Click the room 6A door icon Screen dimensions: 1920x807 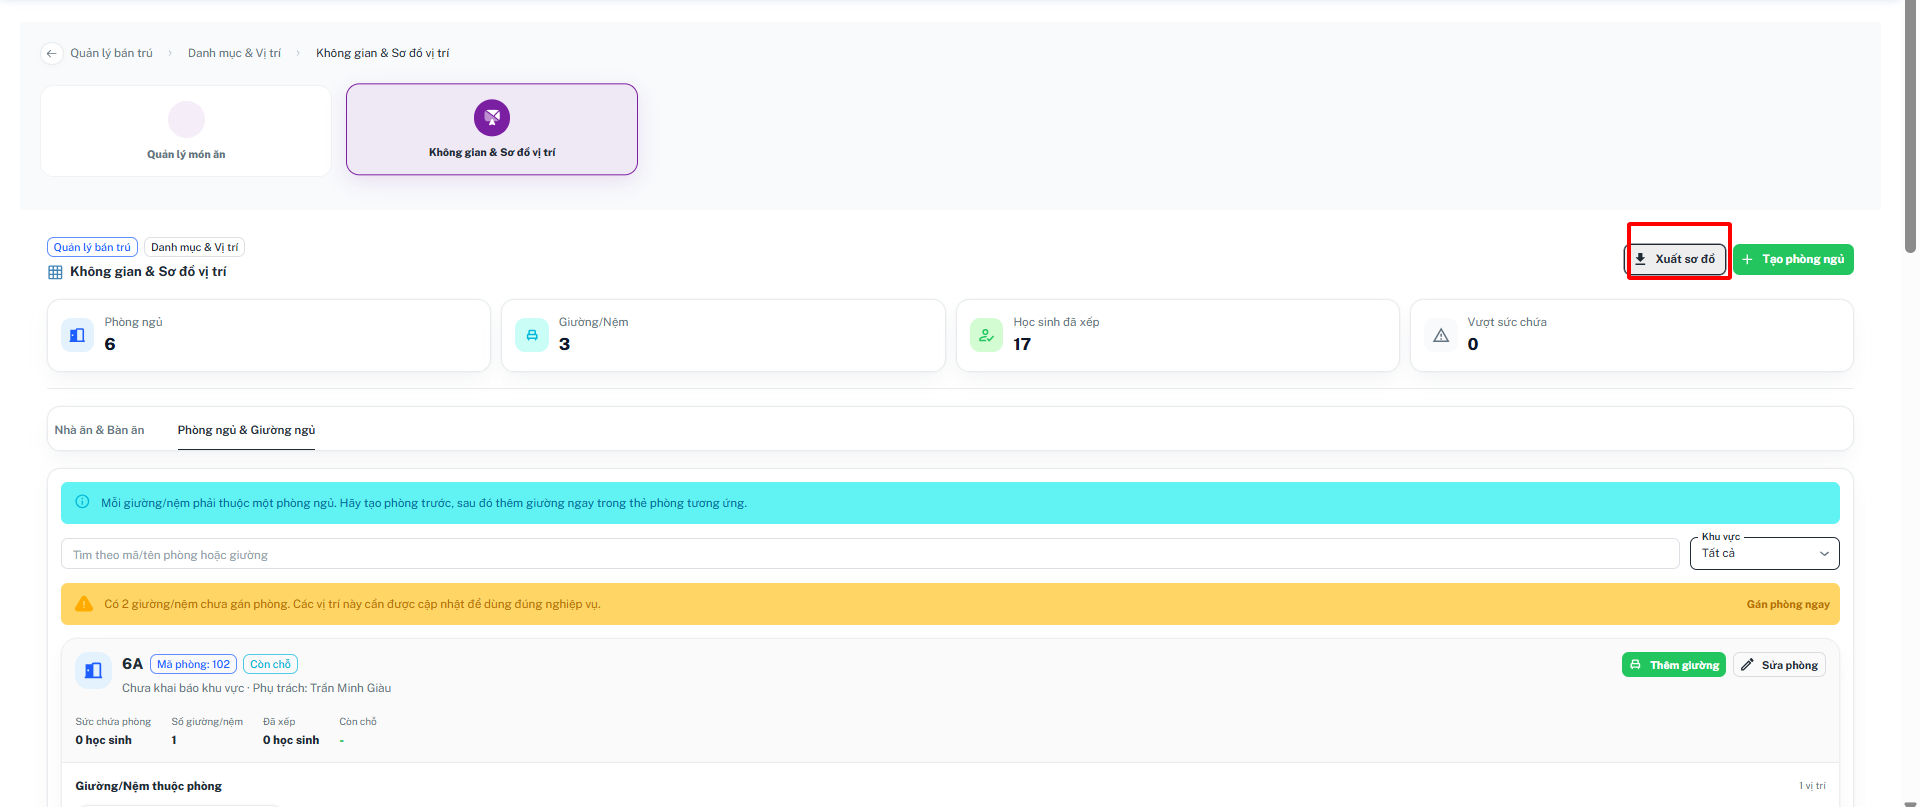pos(93,671)
